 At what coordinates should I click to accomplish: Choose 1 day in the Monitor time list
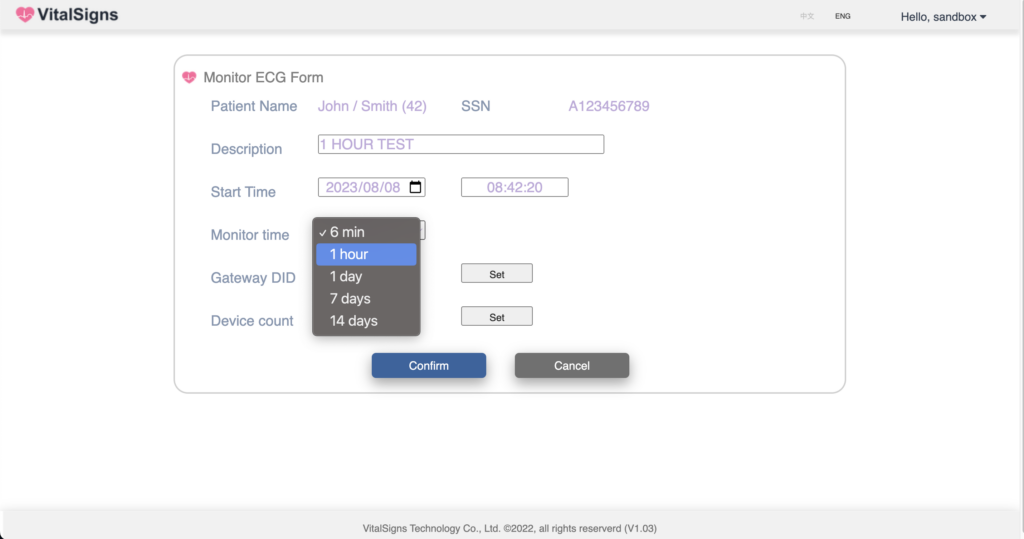(366, 276)
